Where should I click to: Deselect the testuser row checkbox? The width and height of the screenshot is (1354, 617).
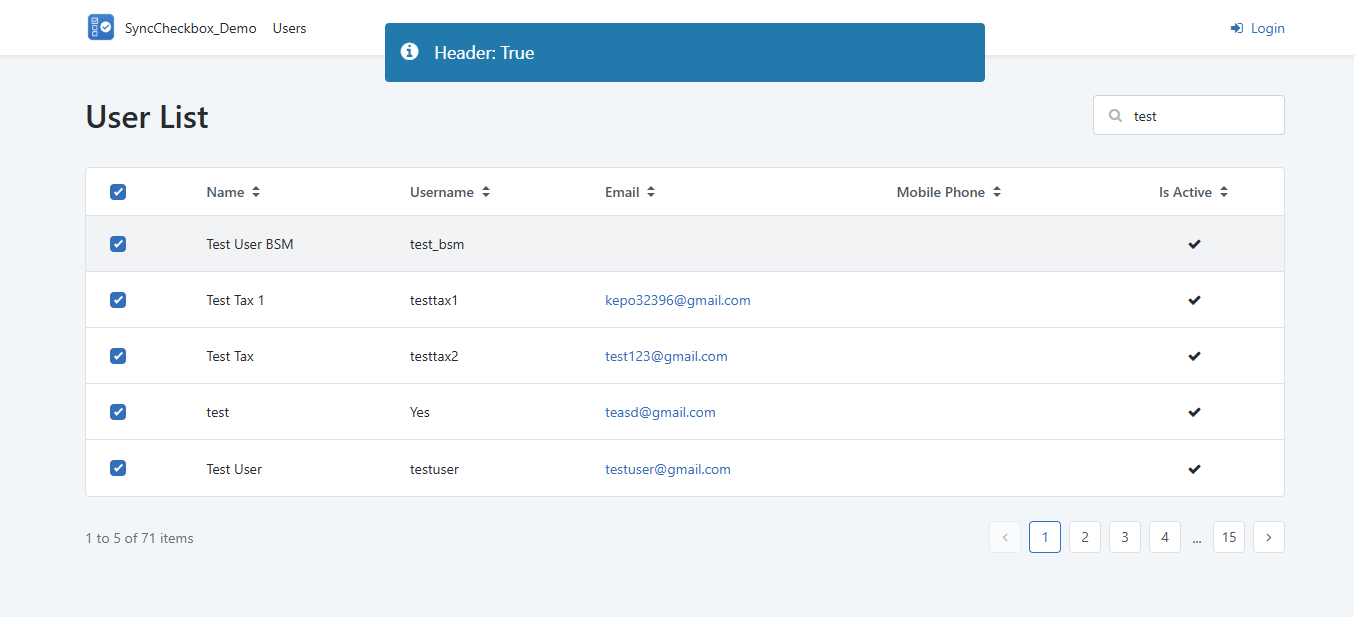click(x=118, y=468)
